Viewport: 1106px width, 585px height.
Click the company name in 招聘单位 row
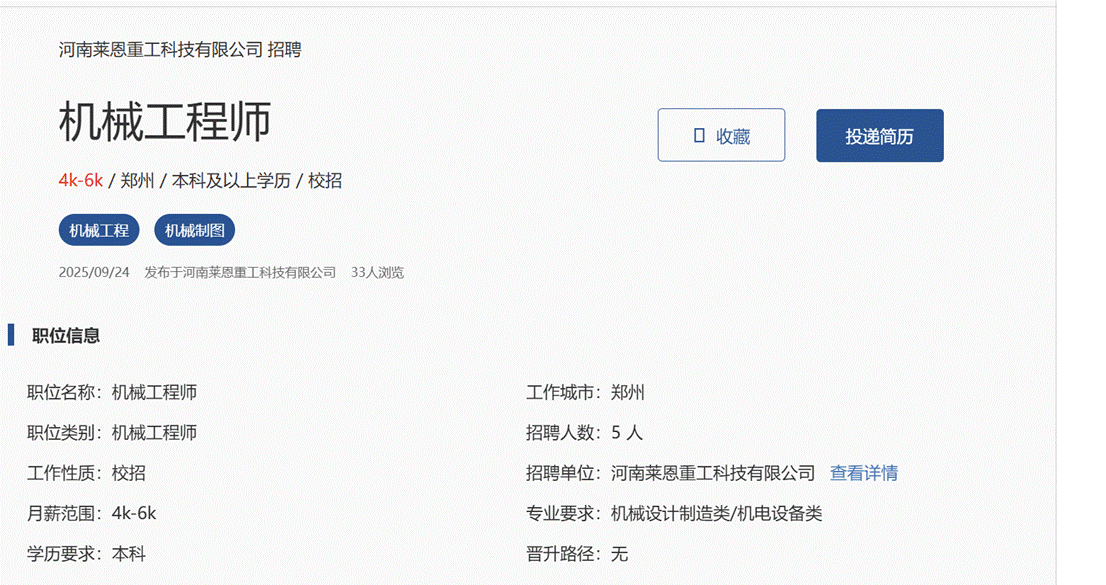click(x=713, y=474)
